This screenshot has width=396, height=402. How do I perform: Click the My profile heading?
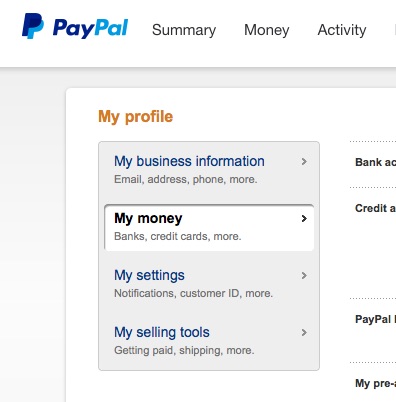[x=136, y=117]
